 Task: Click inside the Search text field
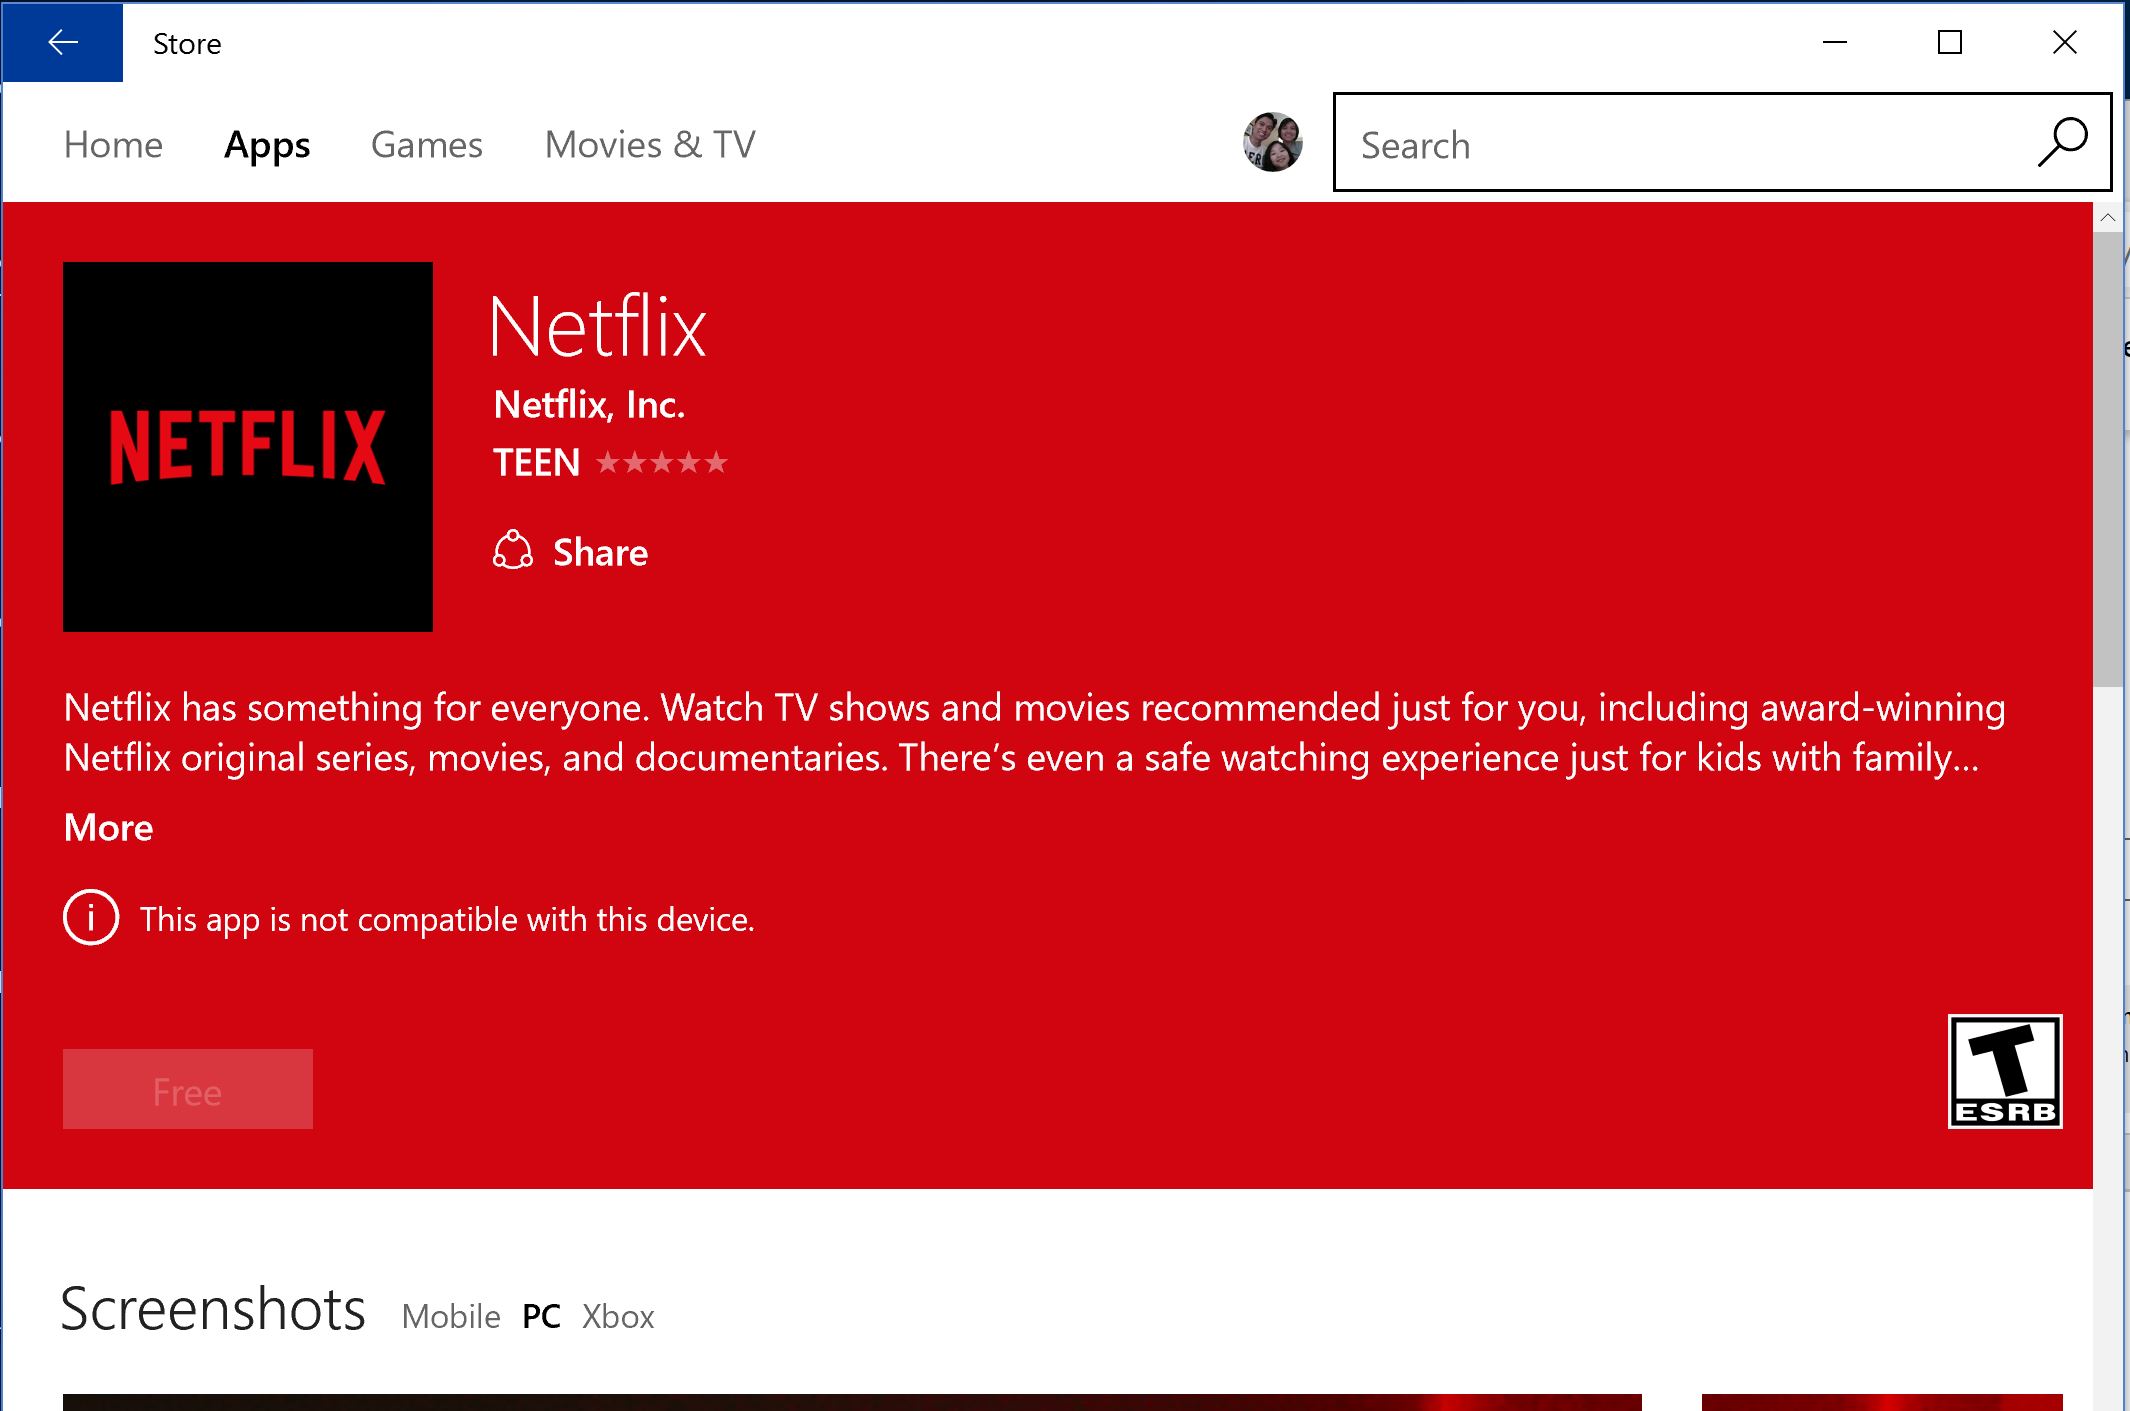pos(1680,145)
